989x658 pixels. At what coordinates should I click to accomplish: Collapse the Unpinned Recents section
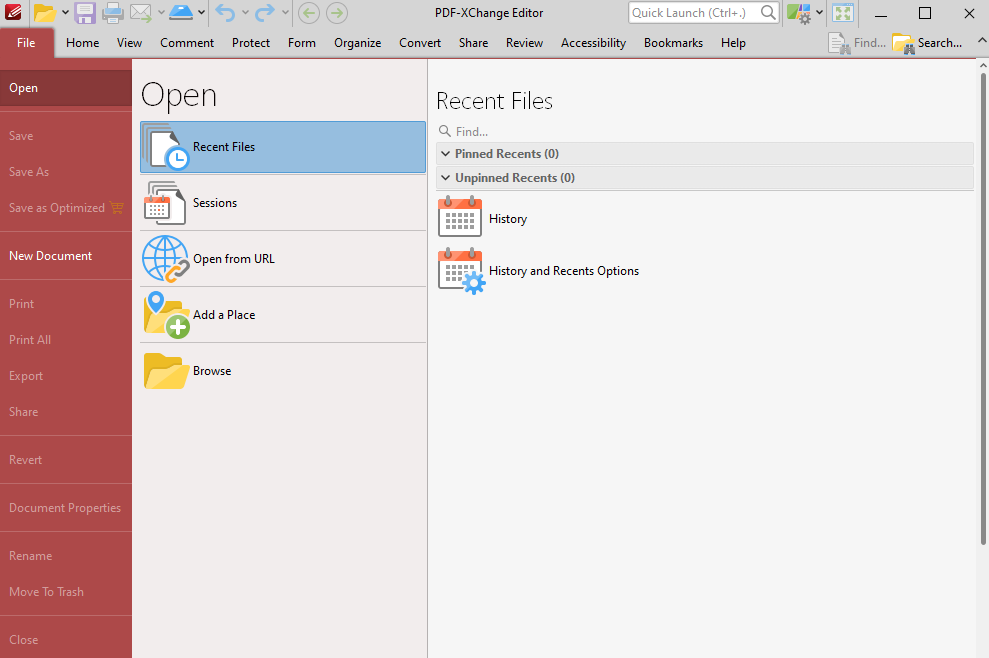point(446,177)
